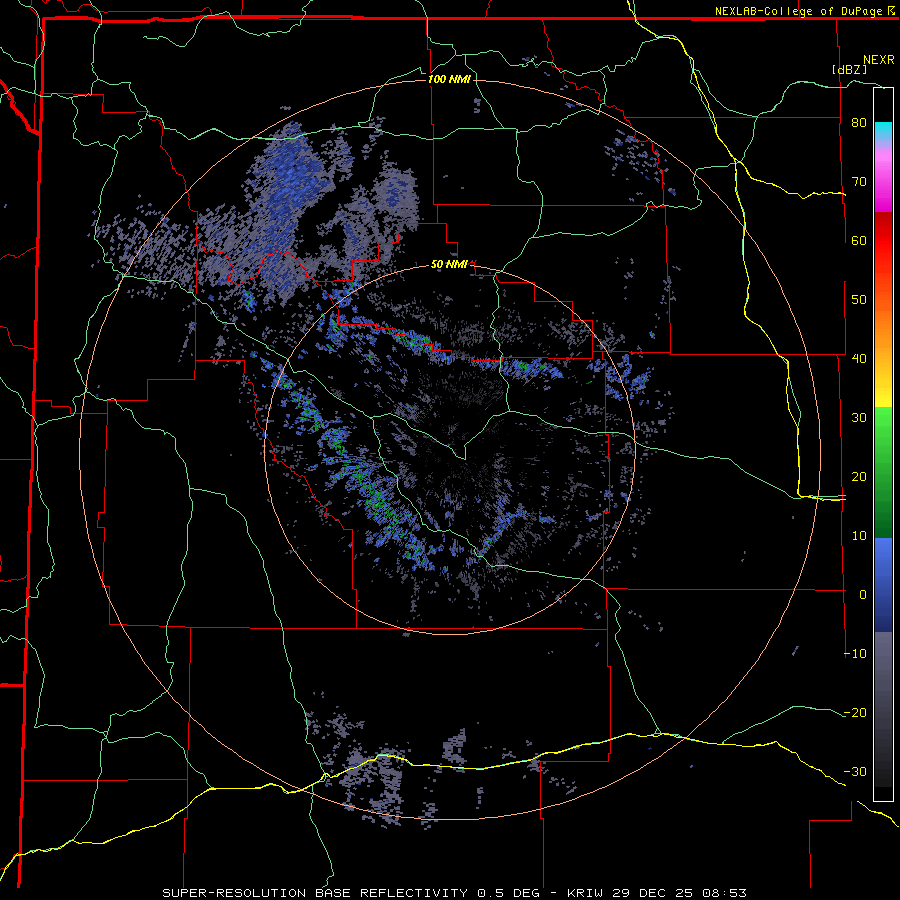Click the 100 NMI range ring label

point(449,79)
